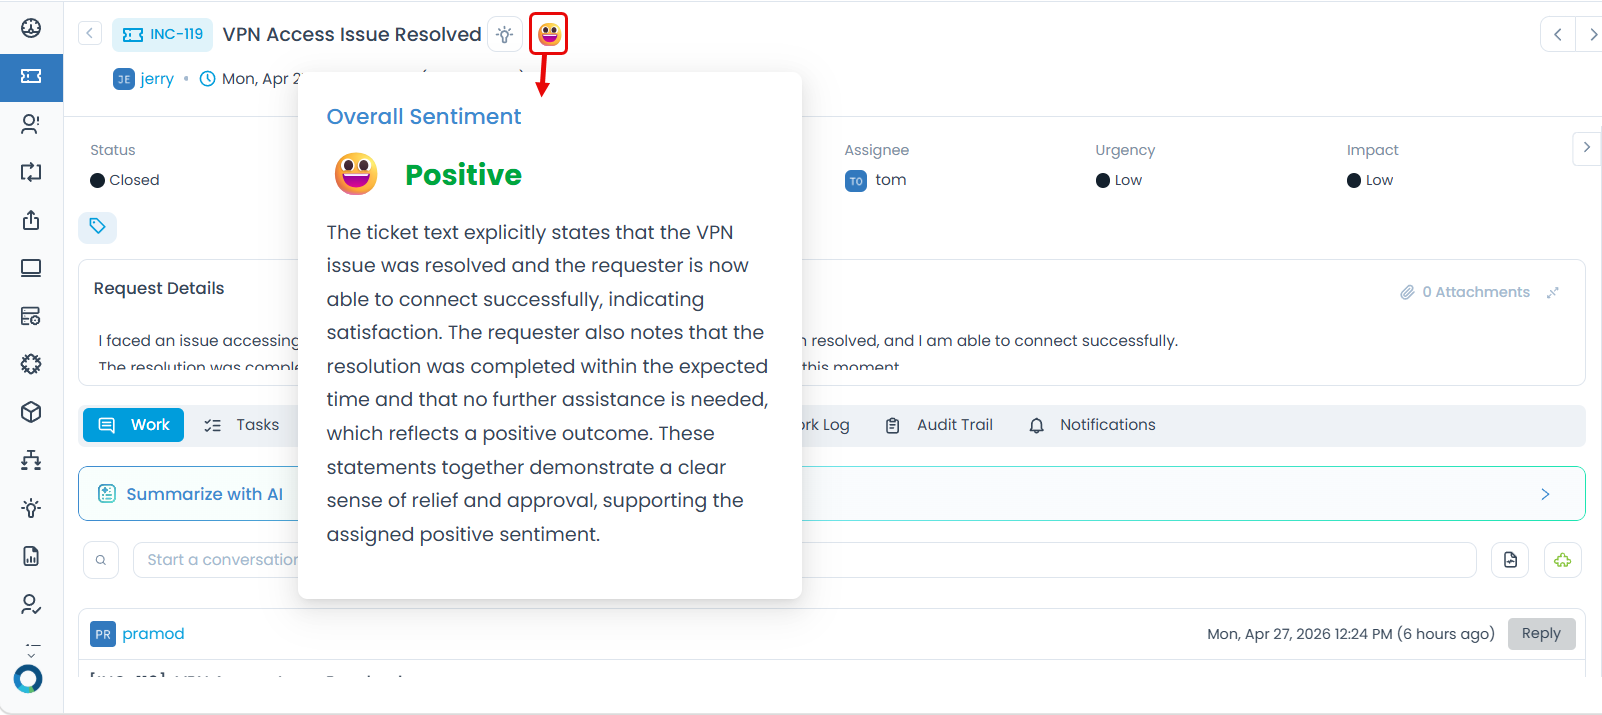Open the reports icon in the sidebar
1602x715 pixels.
click(31, 556)
